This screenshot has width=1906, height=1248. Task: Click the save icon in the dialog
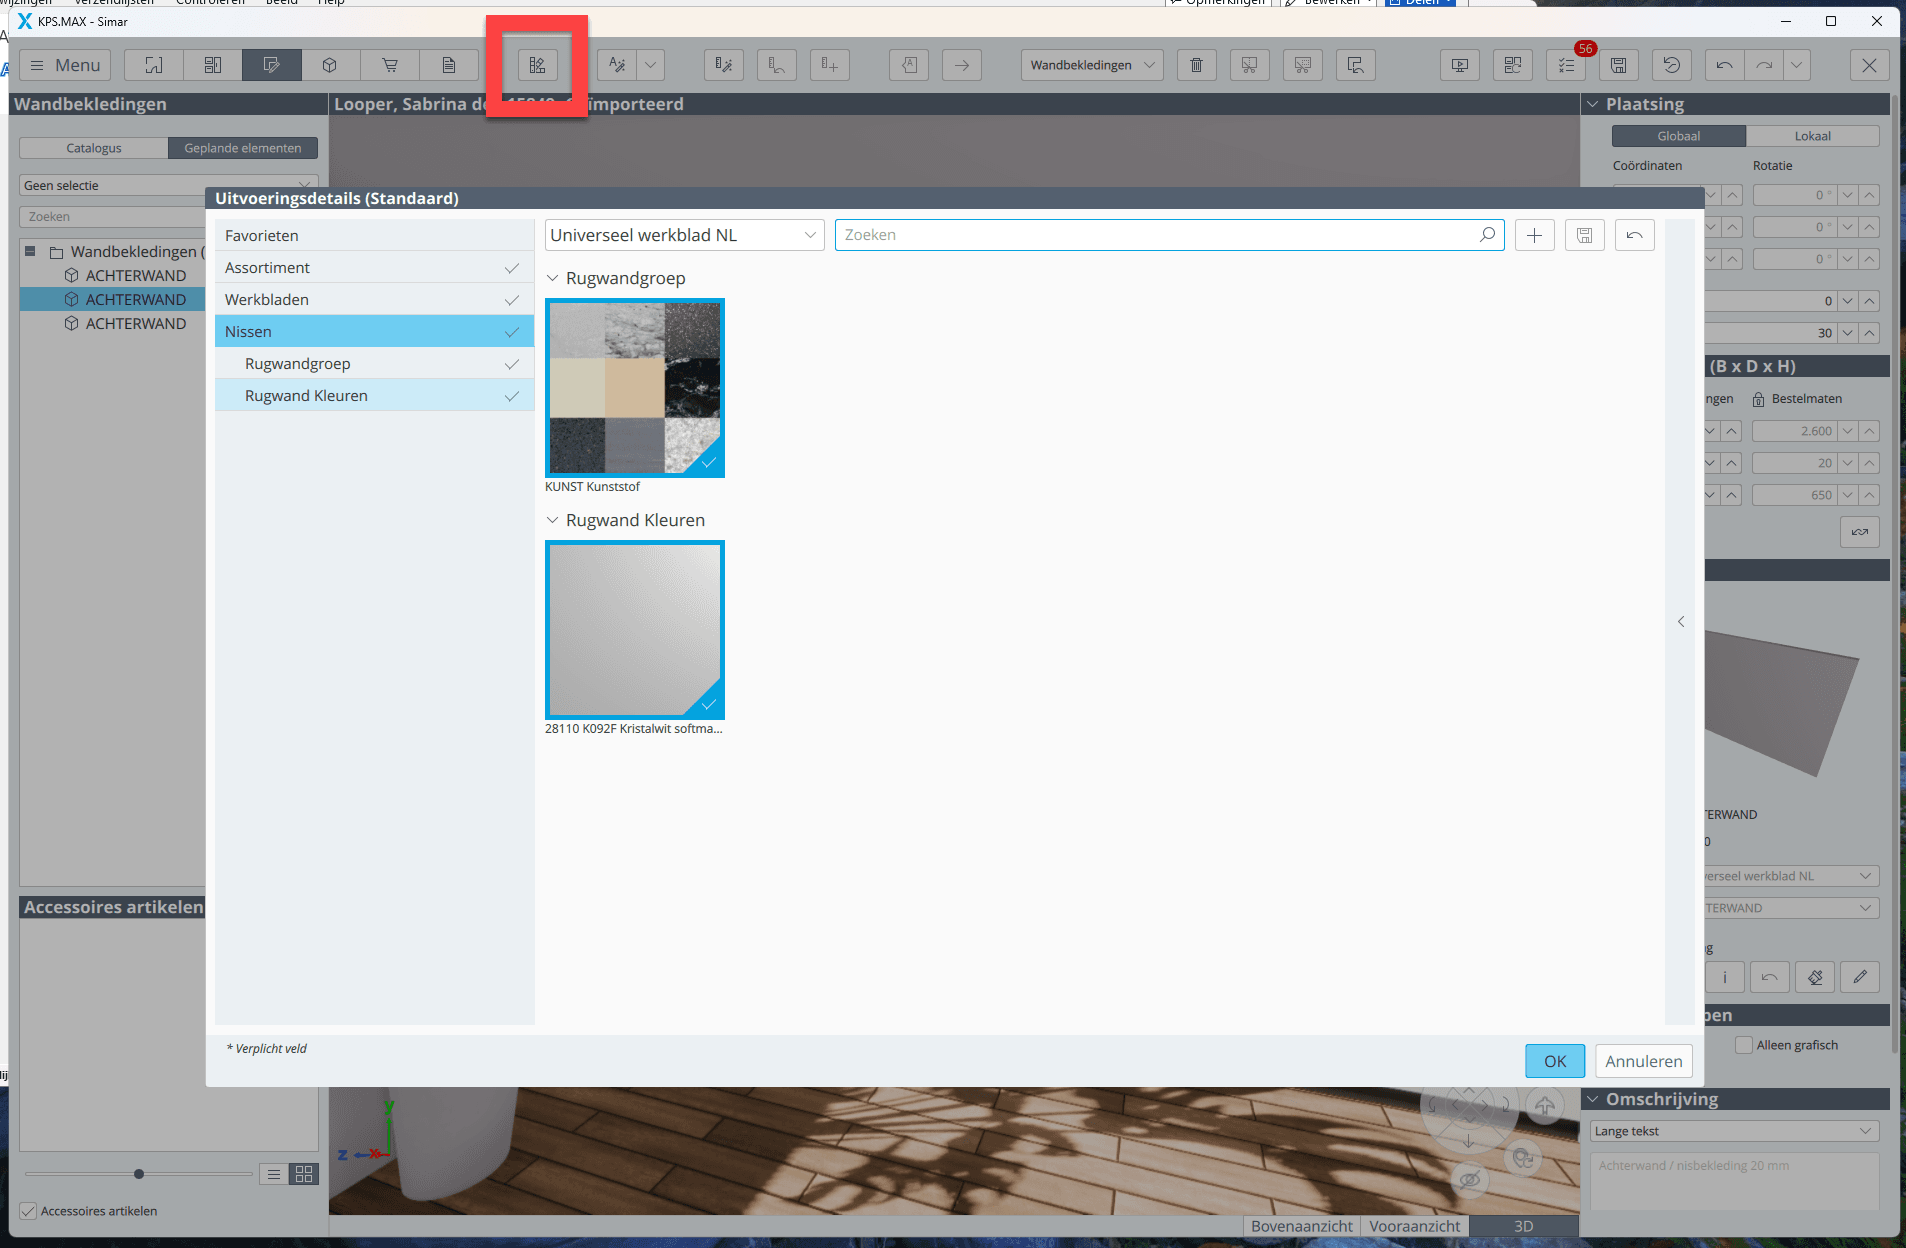click(x=1584, y=235)
